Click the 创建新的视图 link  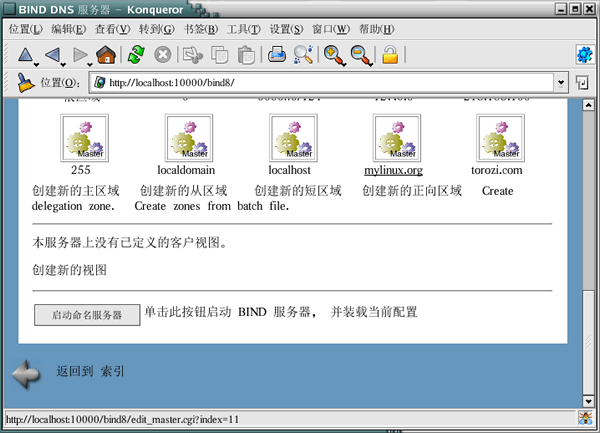(x=69, y=270)
